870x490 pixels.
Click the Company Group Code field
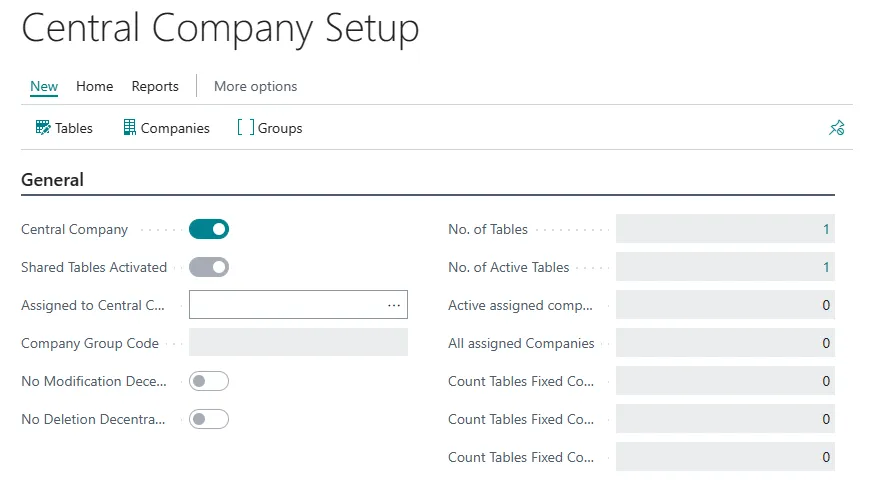coord(298,343)
